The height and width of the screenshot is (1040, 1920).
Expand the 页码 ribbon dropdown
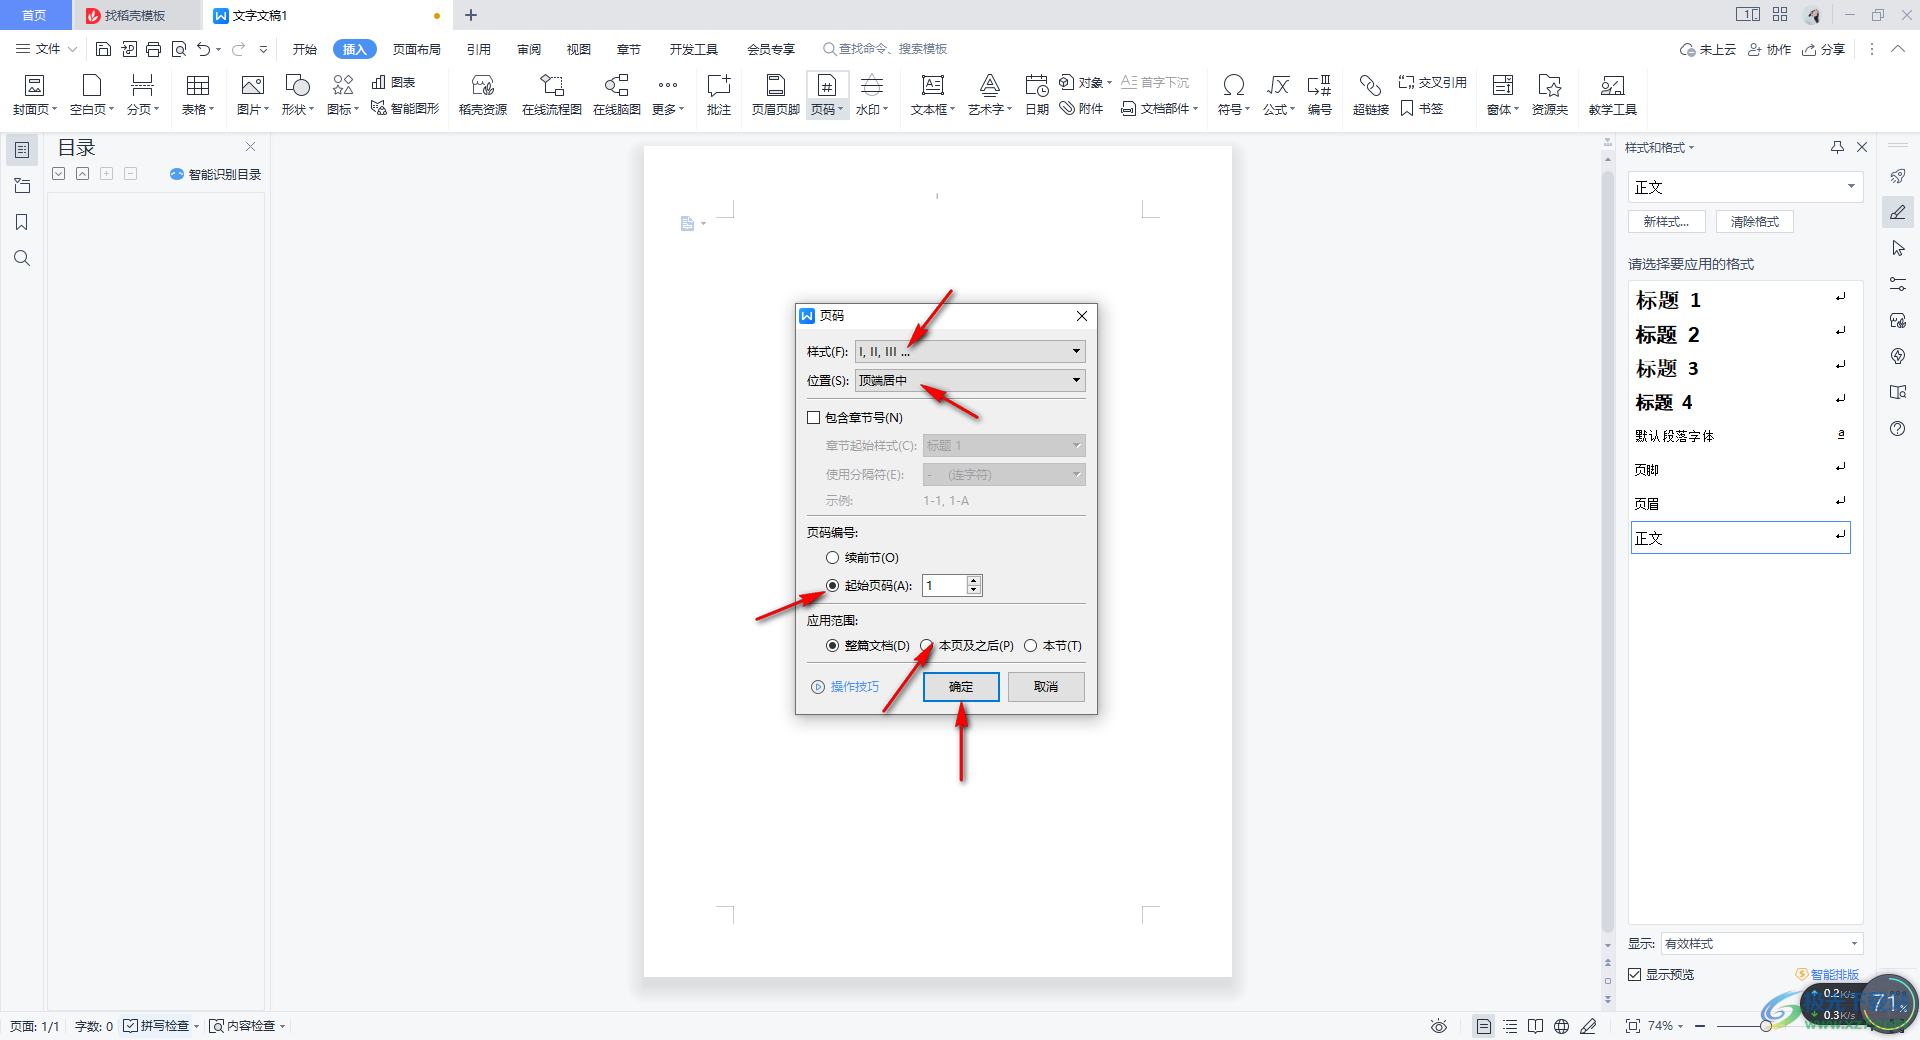[828, 109]
